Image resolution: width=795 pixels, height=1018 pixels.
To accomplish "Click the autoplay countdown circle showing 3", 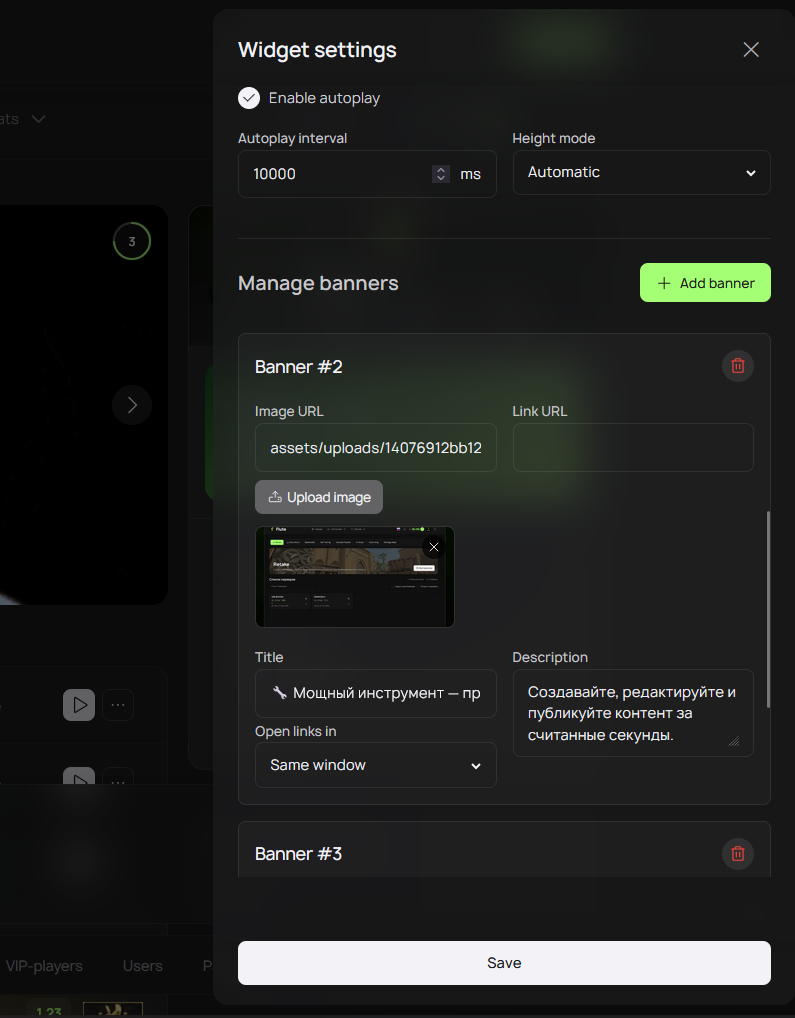I will (x=131, y=242).
